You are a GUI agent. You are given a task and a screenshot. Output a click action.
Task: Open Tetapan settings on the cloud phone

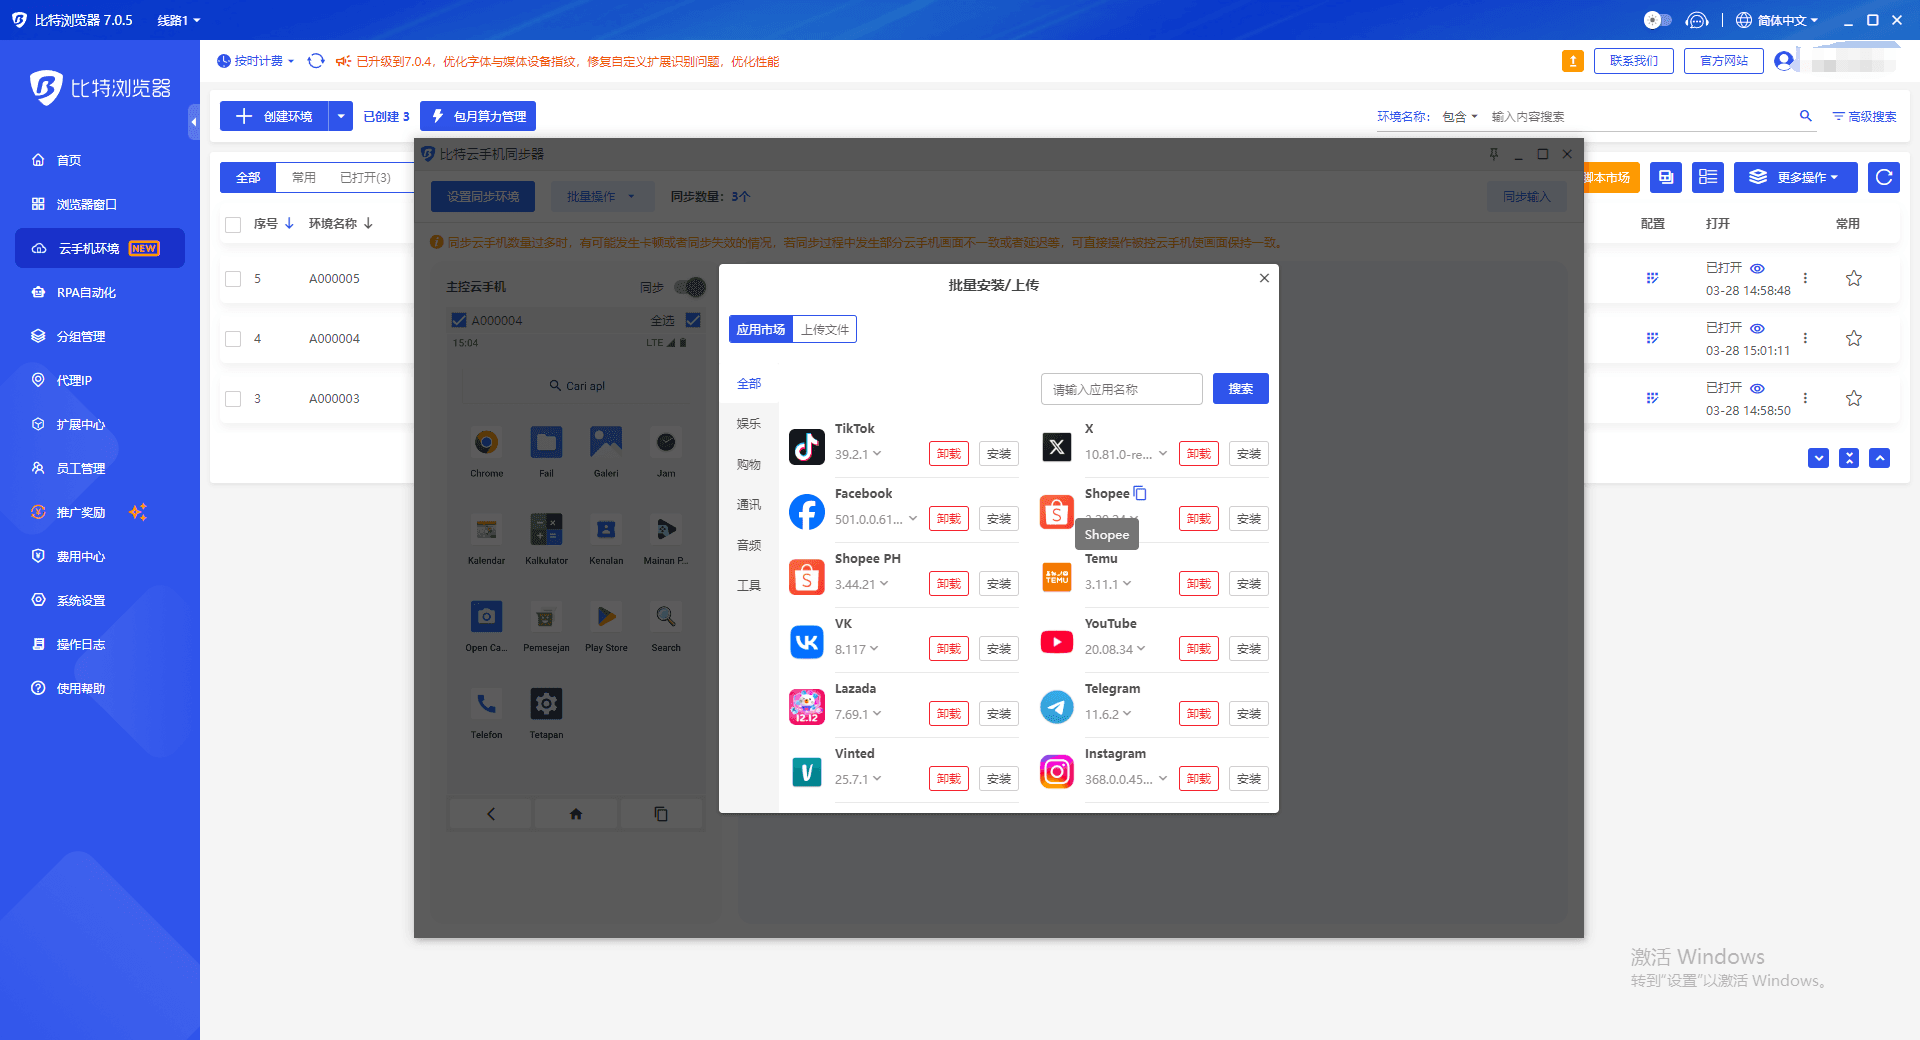(x=546, y=704)
